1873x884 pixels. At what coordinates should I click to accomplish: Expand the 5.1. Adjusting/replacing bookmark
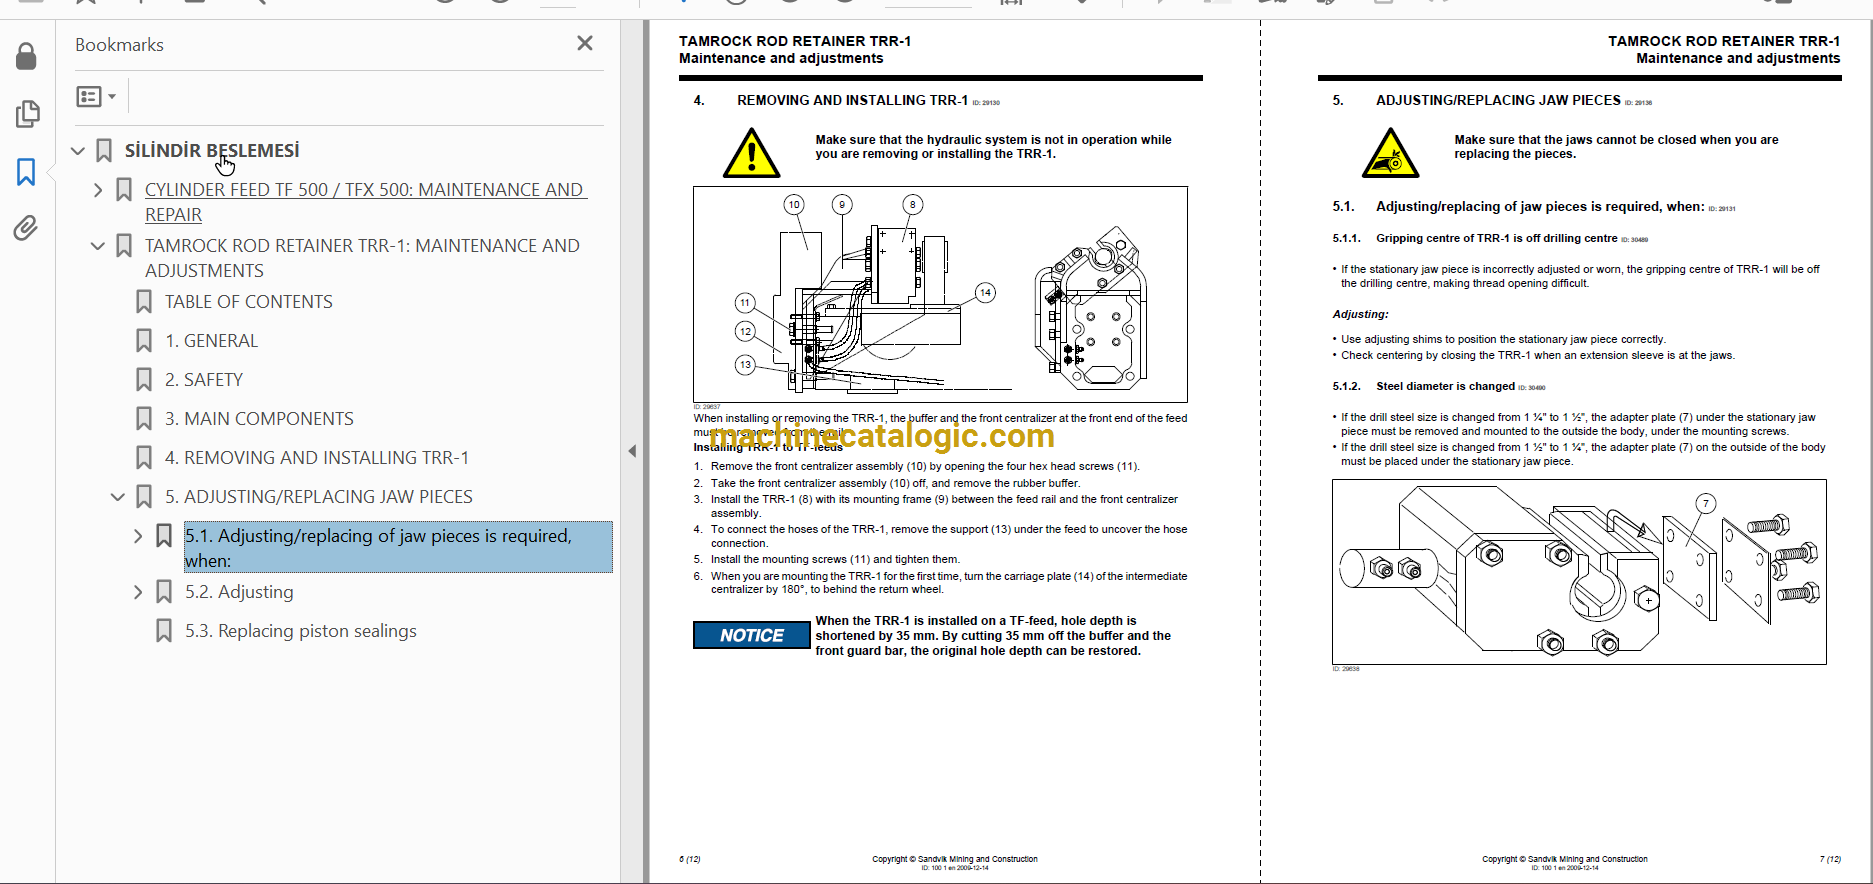pos(138,536)
